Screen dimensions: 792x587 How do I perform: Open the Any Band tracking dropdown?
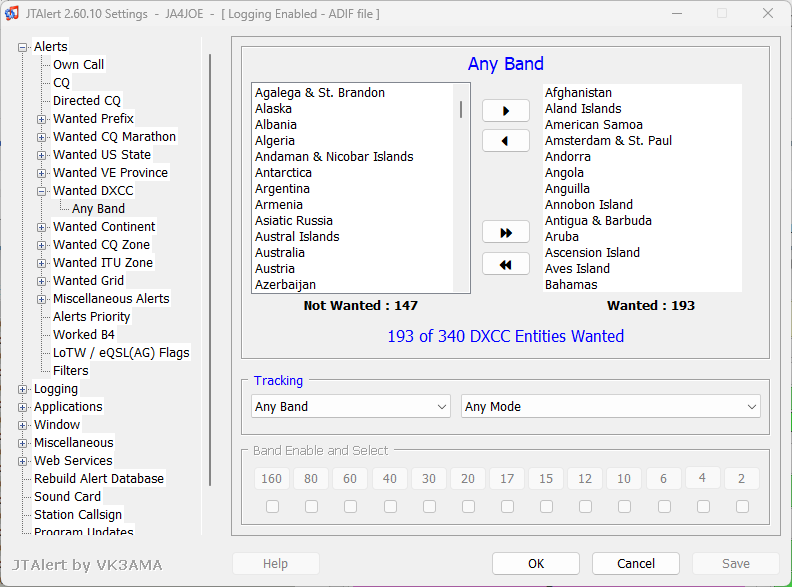351,407
